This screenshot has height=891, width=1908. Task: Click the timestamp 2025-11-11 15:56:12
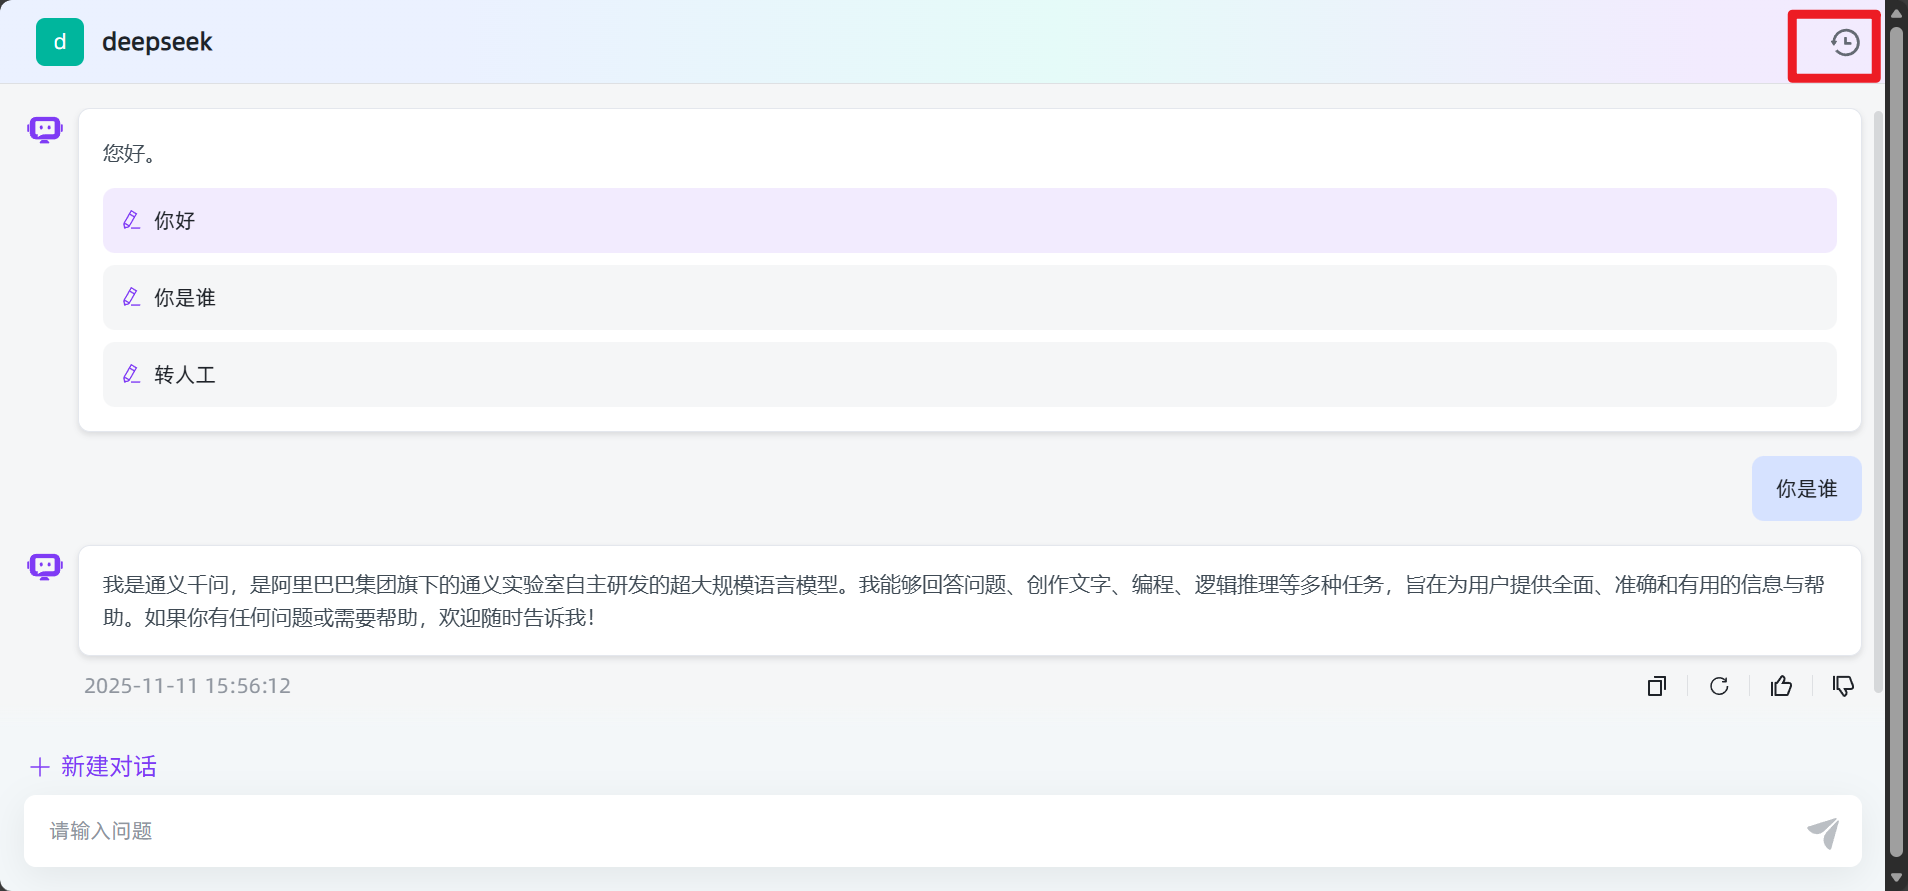pos(187,686)
